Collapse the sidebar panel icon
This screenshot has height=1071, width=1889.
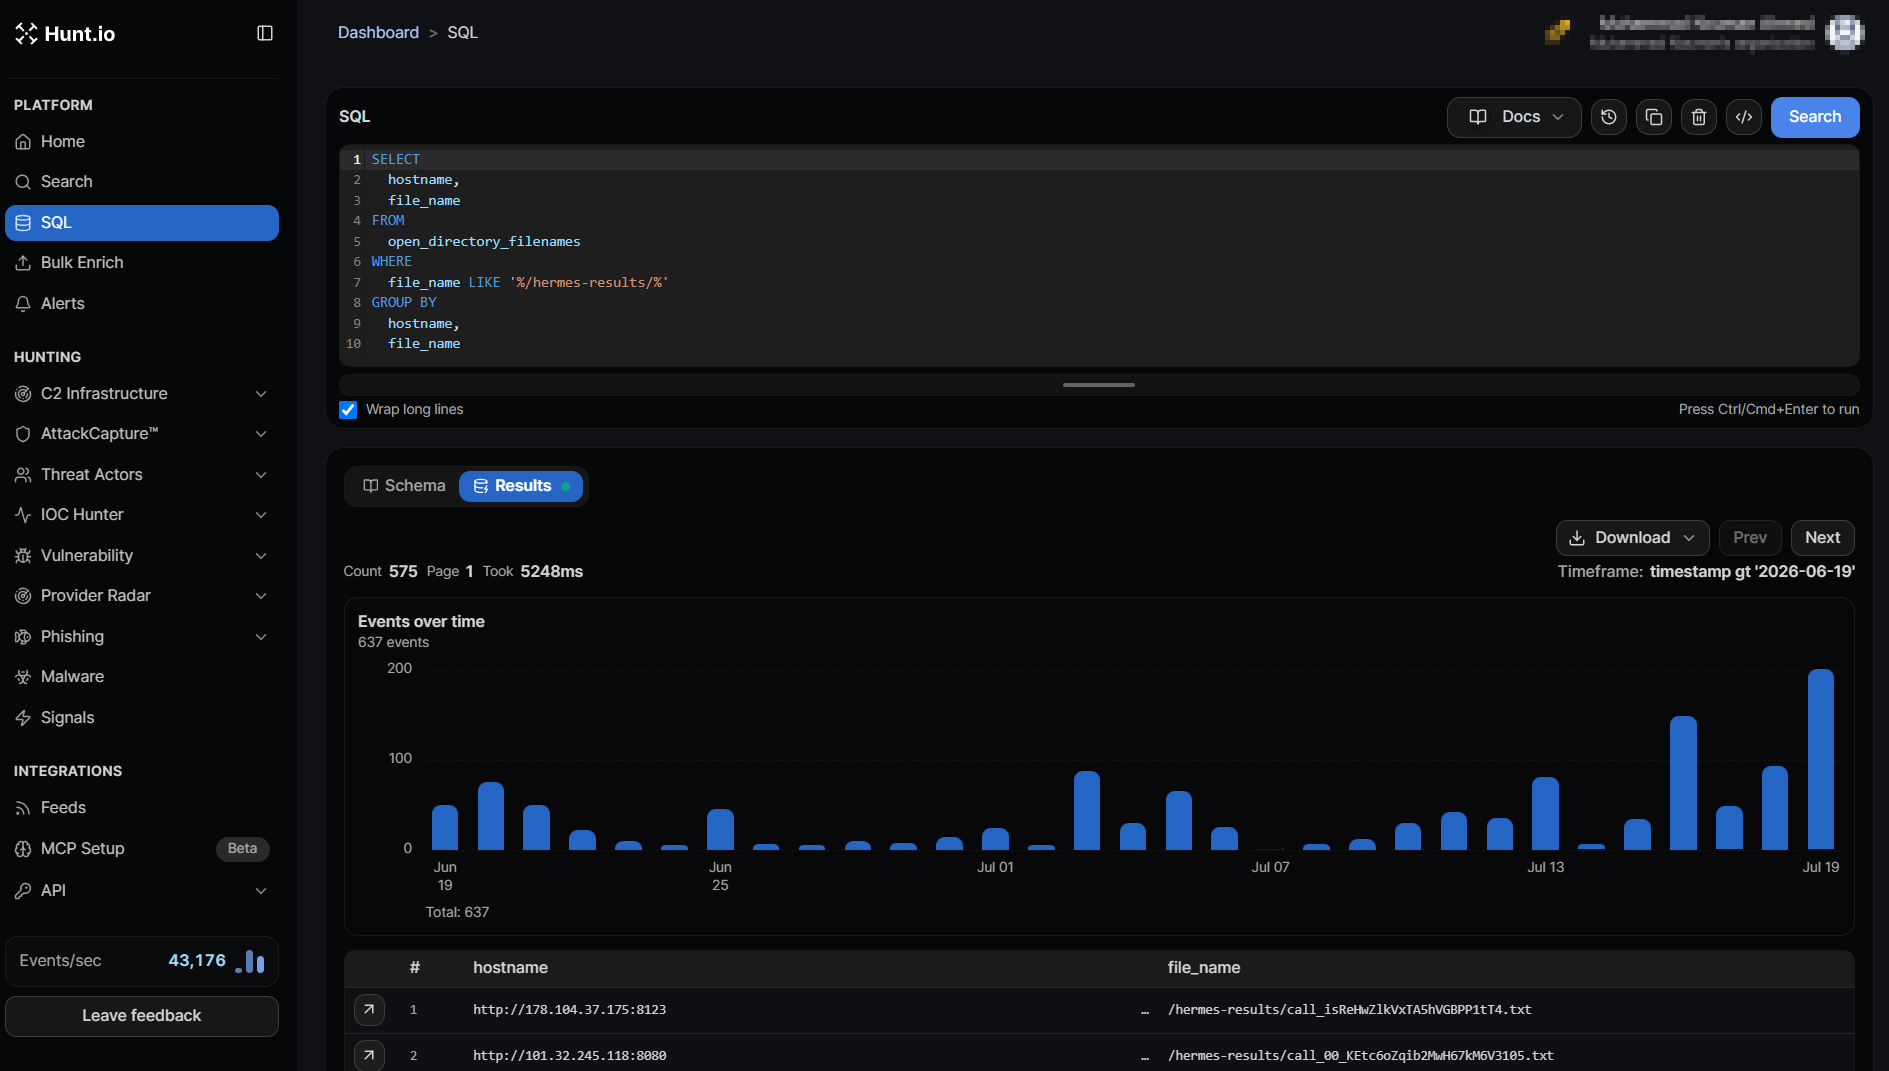pyautogui.click(x=265, y=33)
